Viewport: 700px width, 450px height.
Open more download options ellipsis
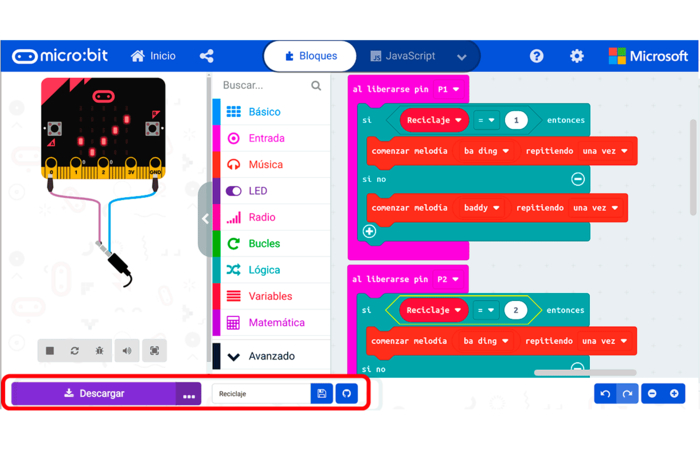189,394
